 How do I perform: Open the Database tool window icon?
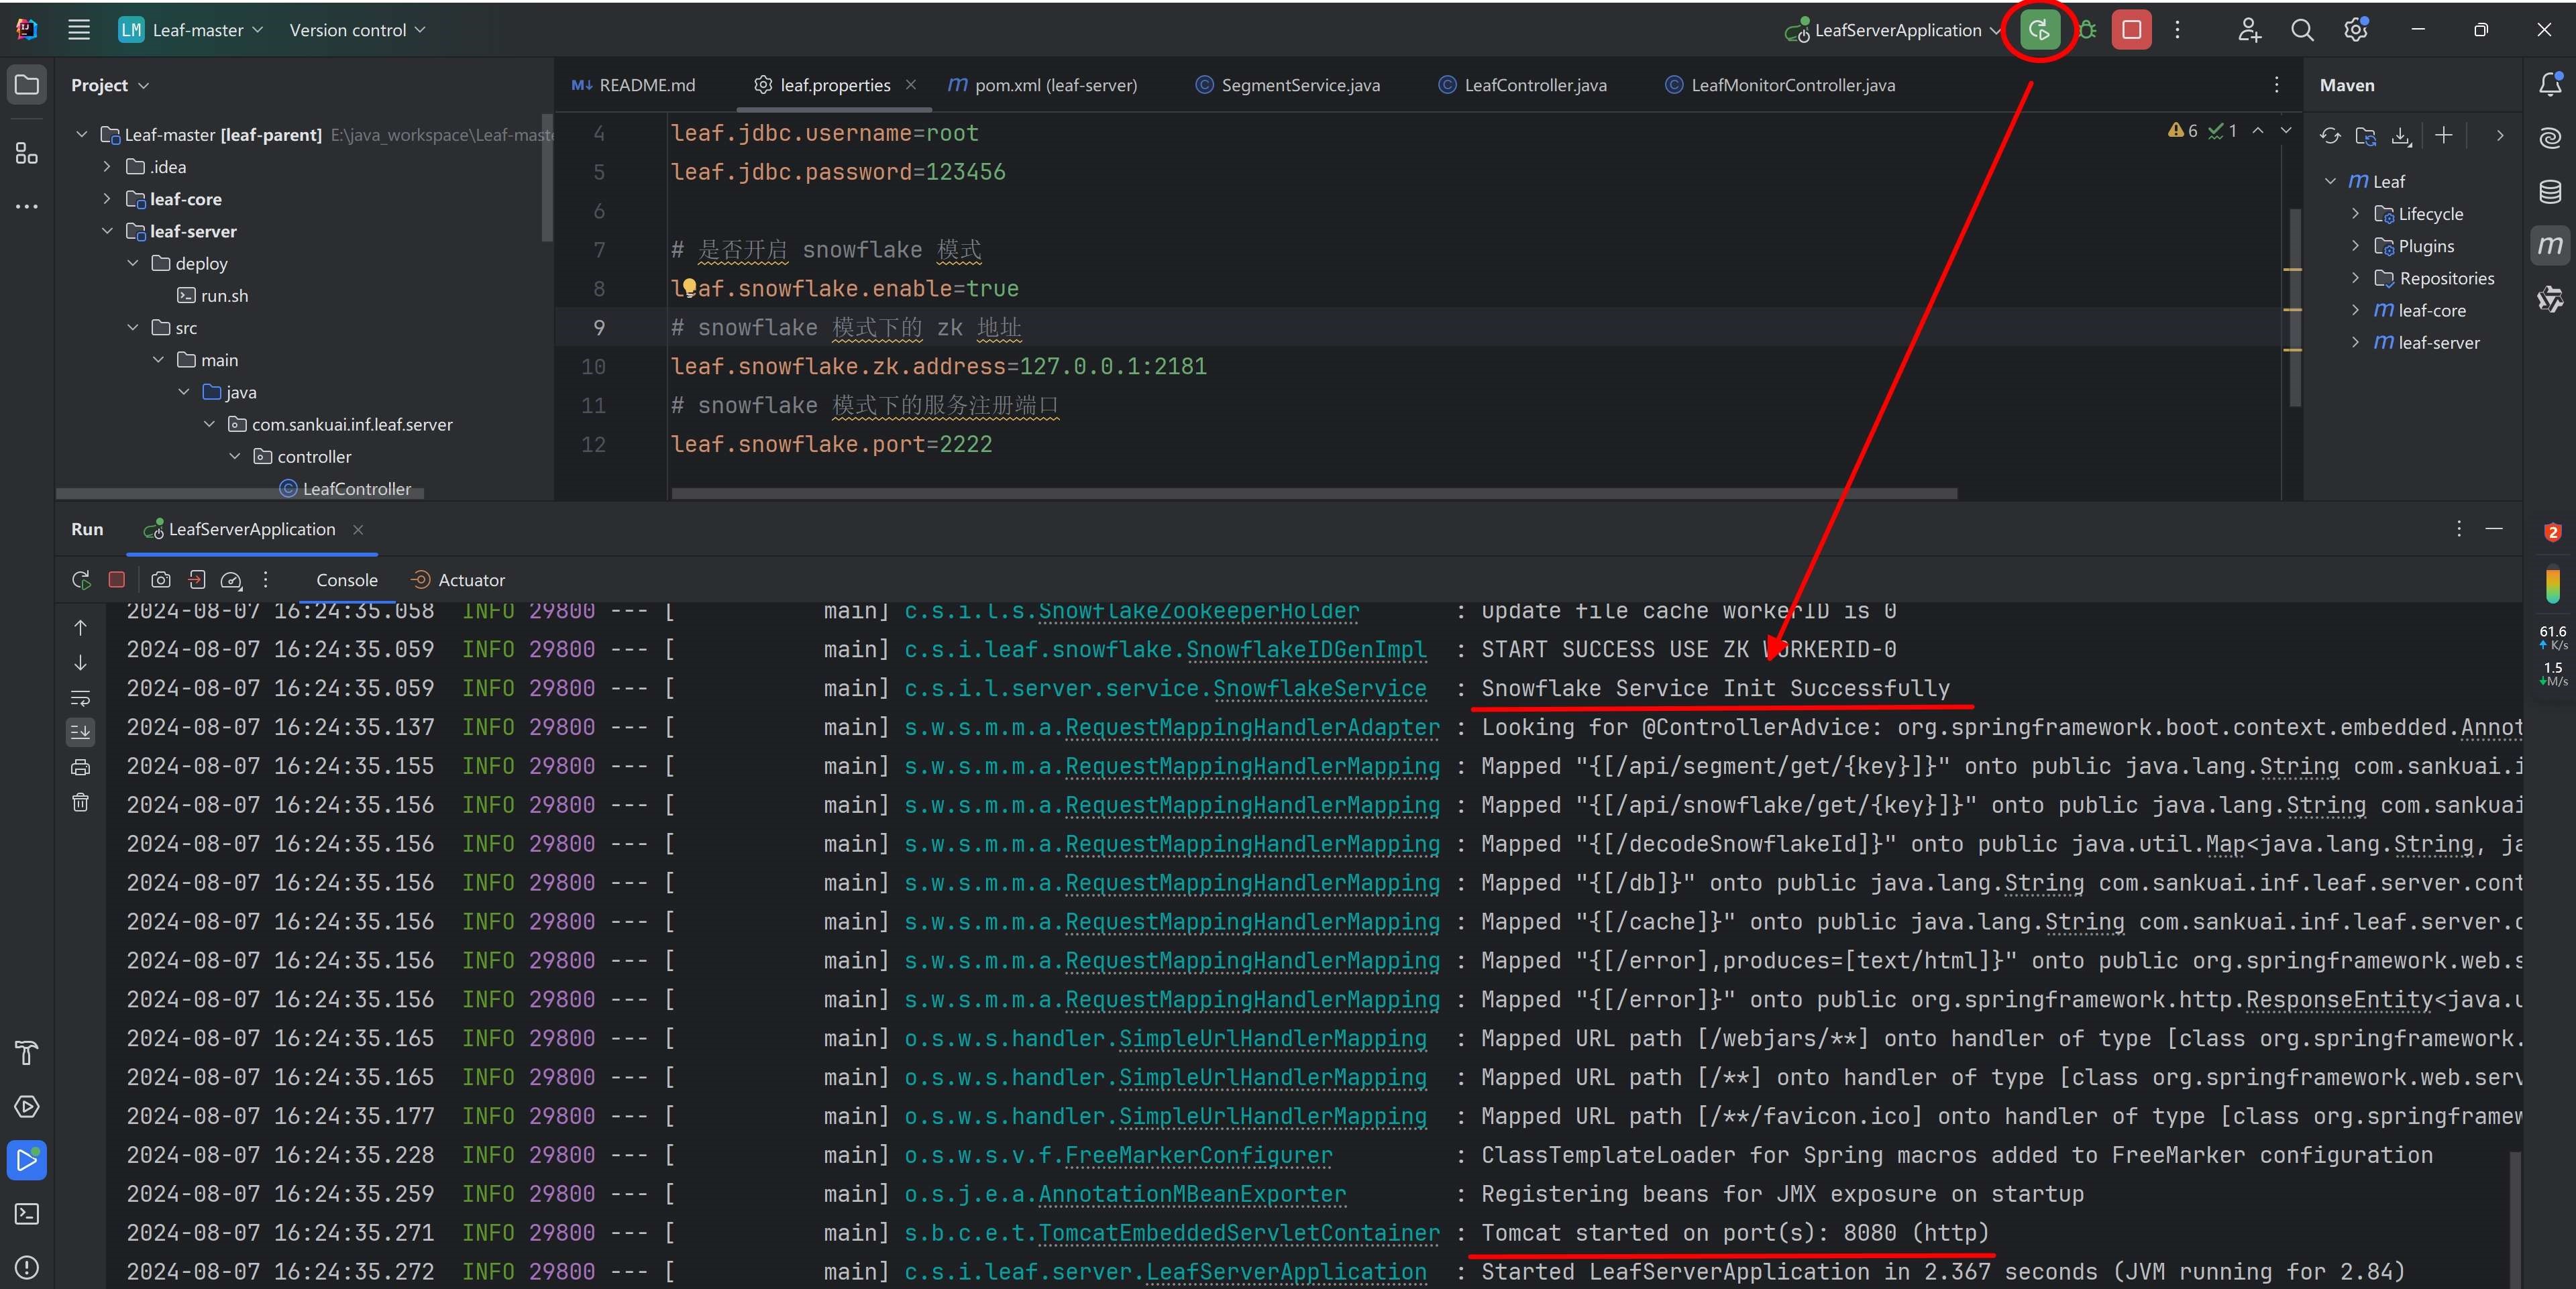tap(2550, 192)
